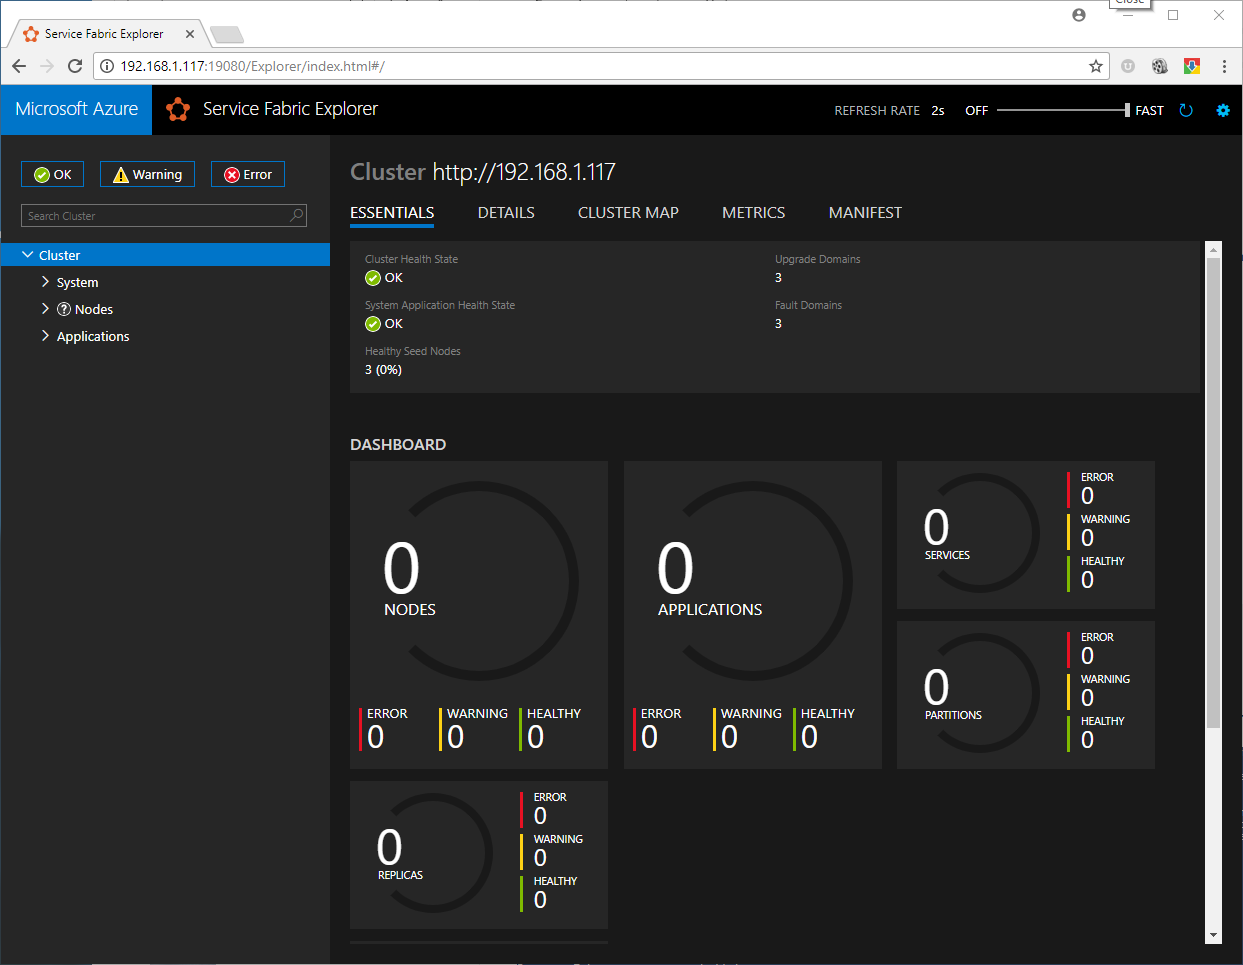Expand the System tree node
The width and height of the screenshot is (1243, 965).
[x=45, y=282]
